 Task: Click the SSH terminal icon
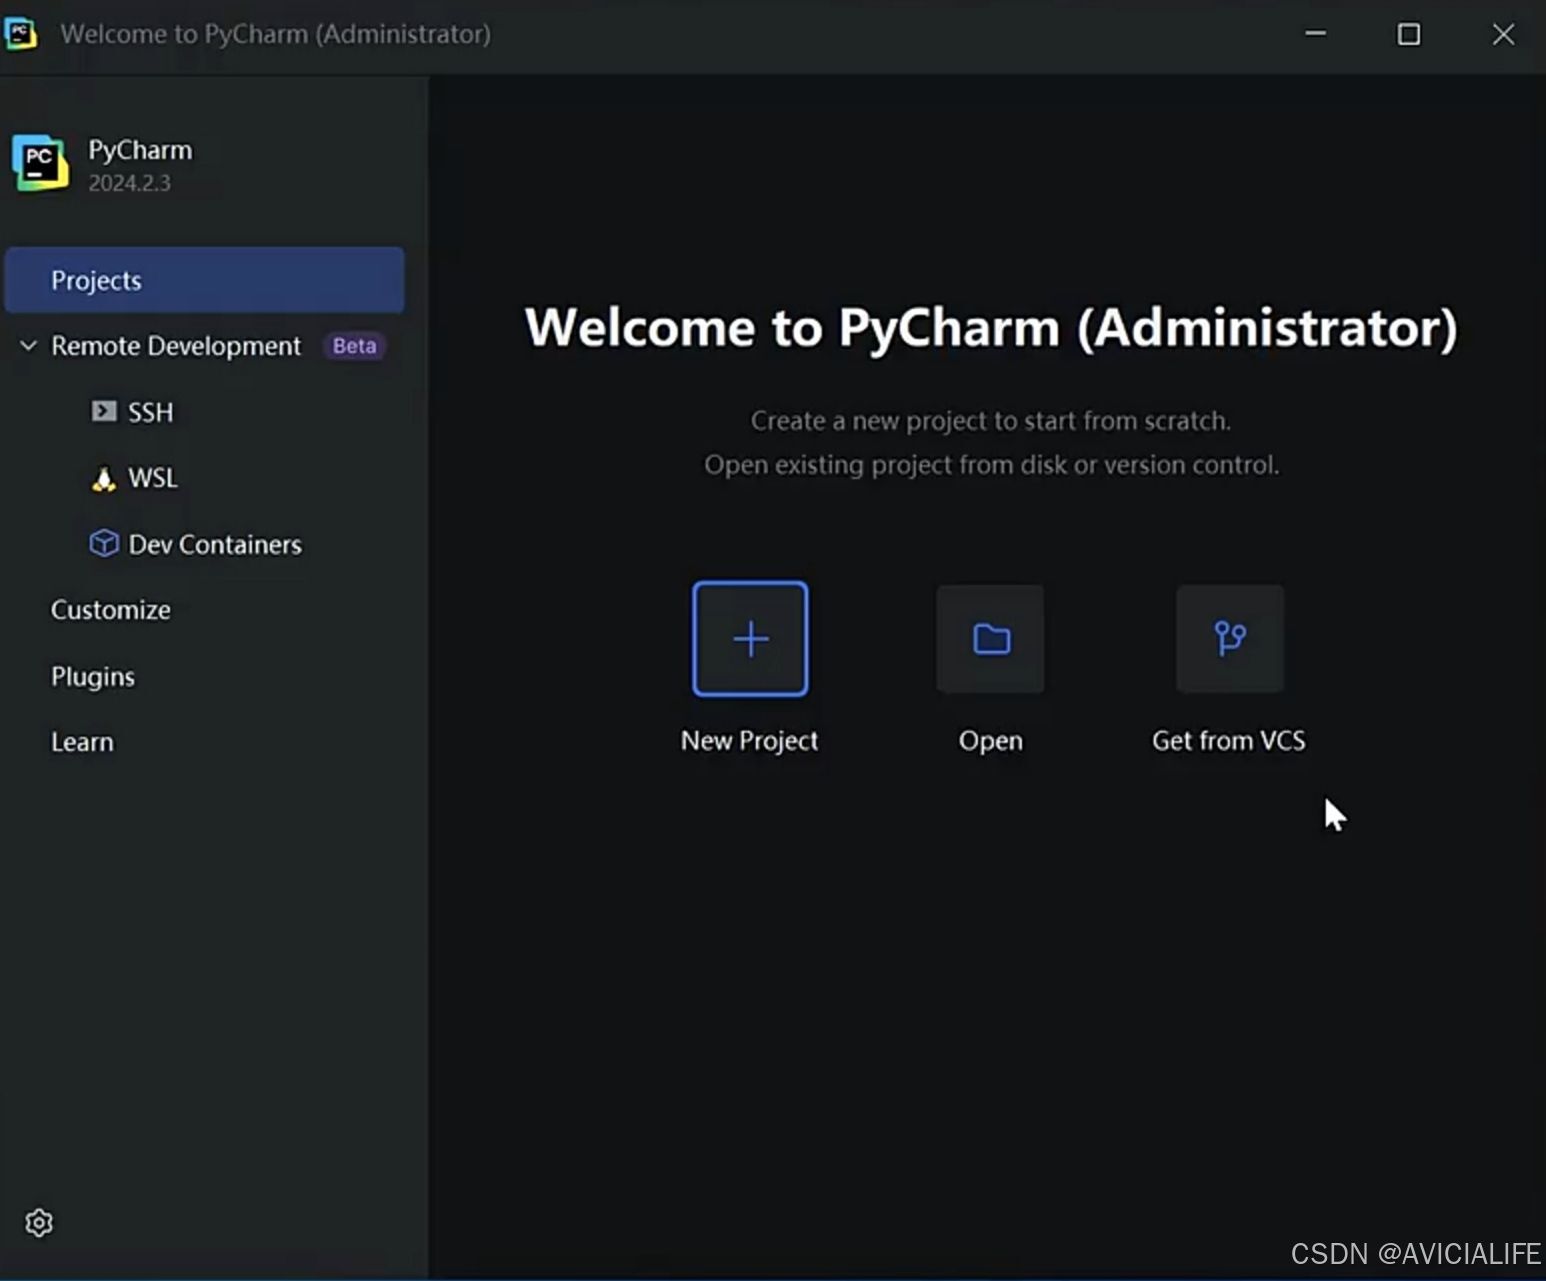103,411
